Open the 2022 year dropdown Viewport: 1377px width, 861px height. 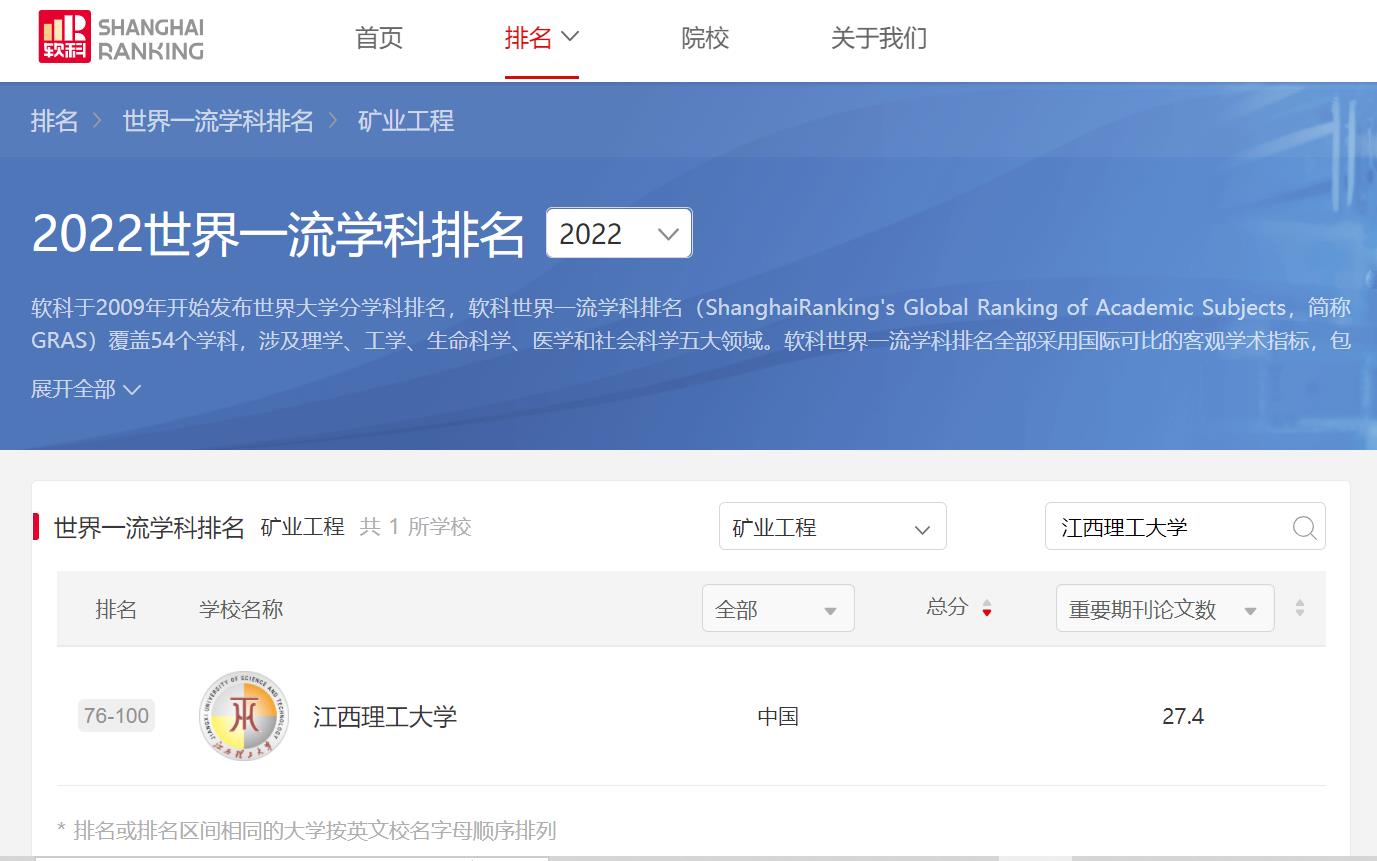[x=619, y=233]
